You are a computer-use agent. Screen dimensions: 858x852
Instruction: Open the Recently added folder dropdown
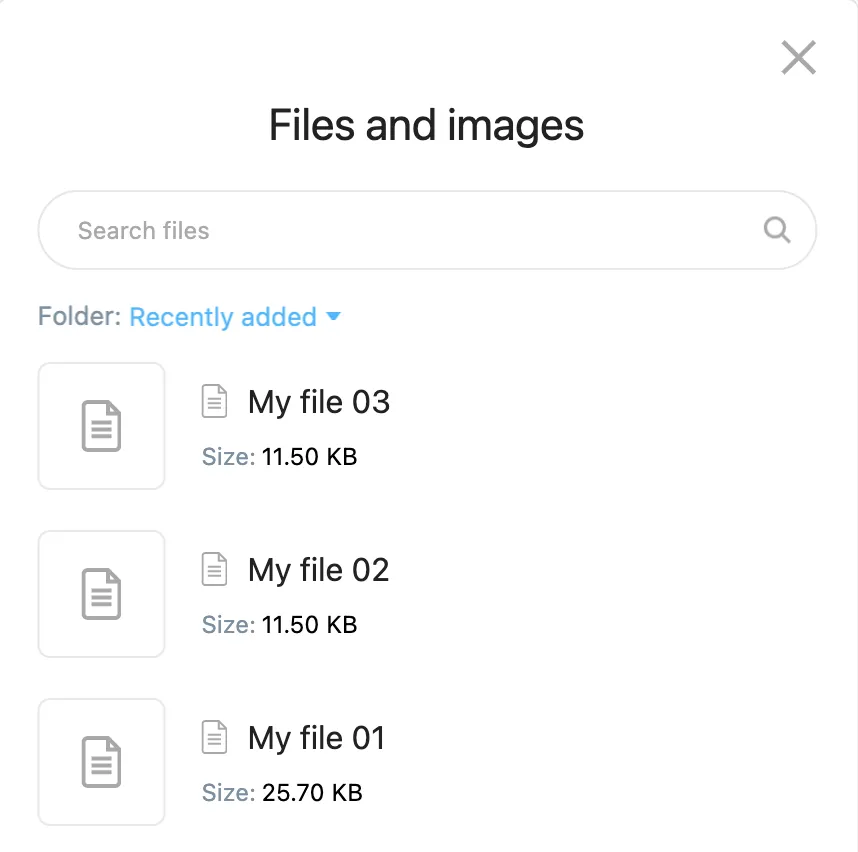coord(223,317)
